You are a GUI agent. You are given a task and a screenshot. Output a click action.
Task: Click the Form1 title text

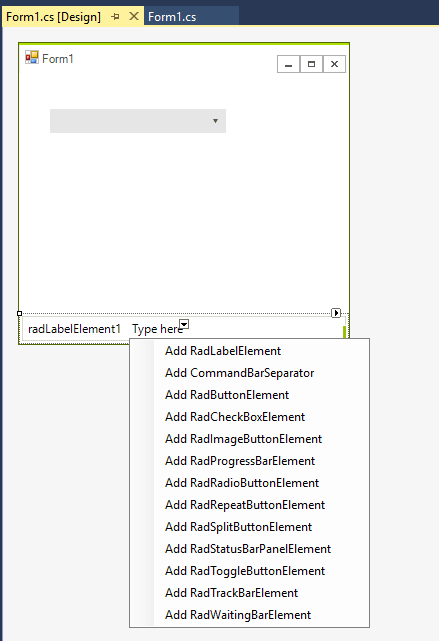(x=58, y=59)
